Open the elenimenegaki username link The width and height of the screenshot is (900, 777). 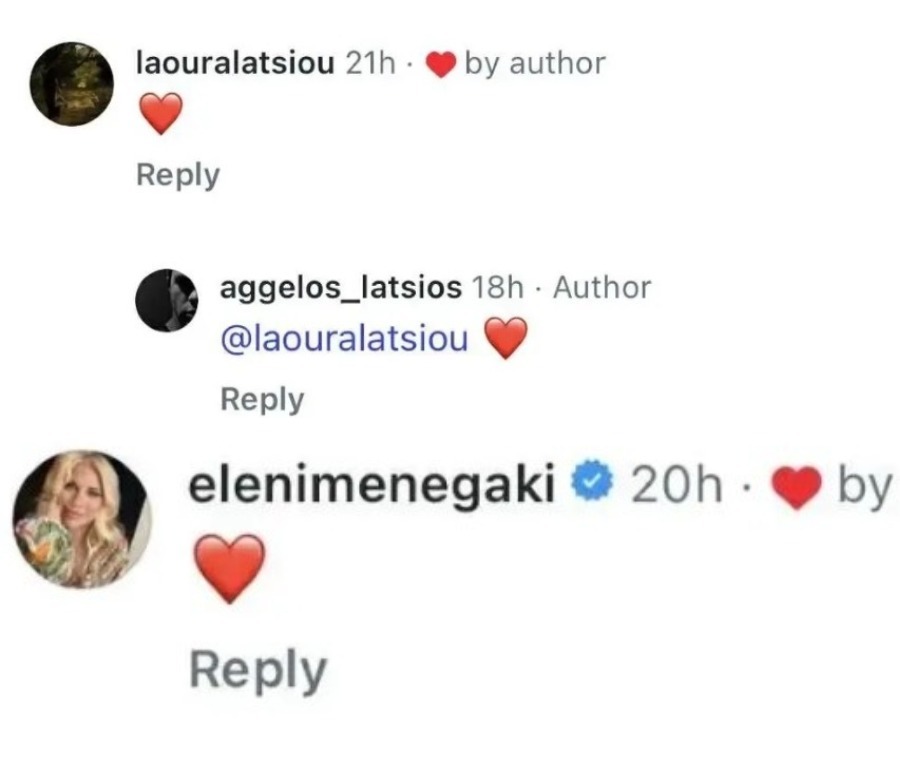point(372,485)
